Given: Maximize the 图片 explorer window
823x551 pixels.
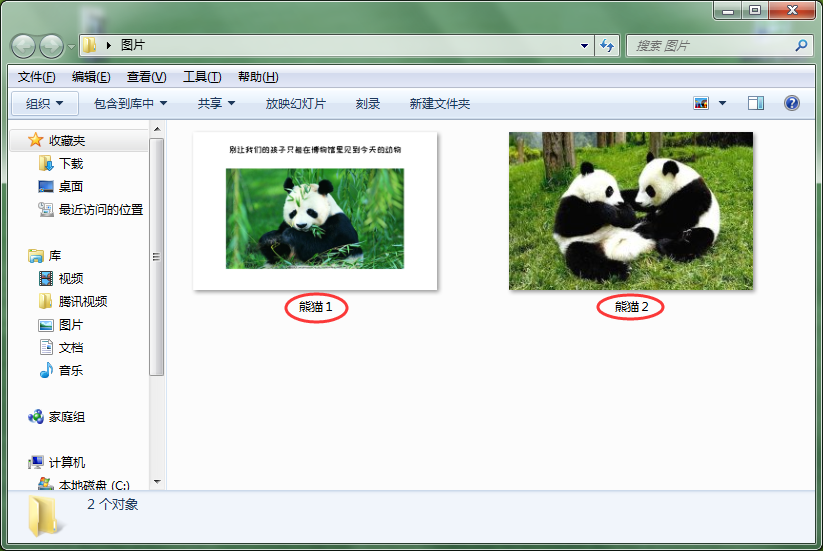Looking at the screenshot, I should pos(755,10).
